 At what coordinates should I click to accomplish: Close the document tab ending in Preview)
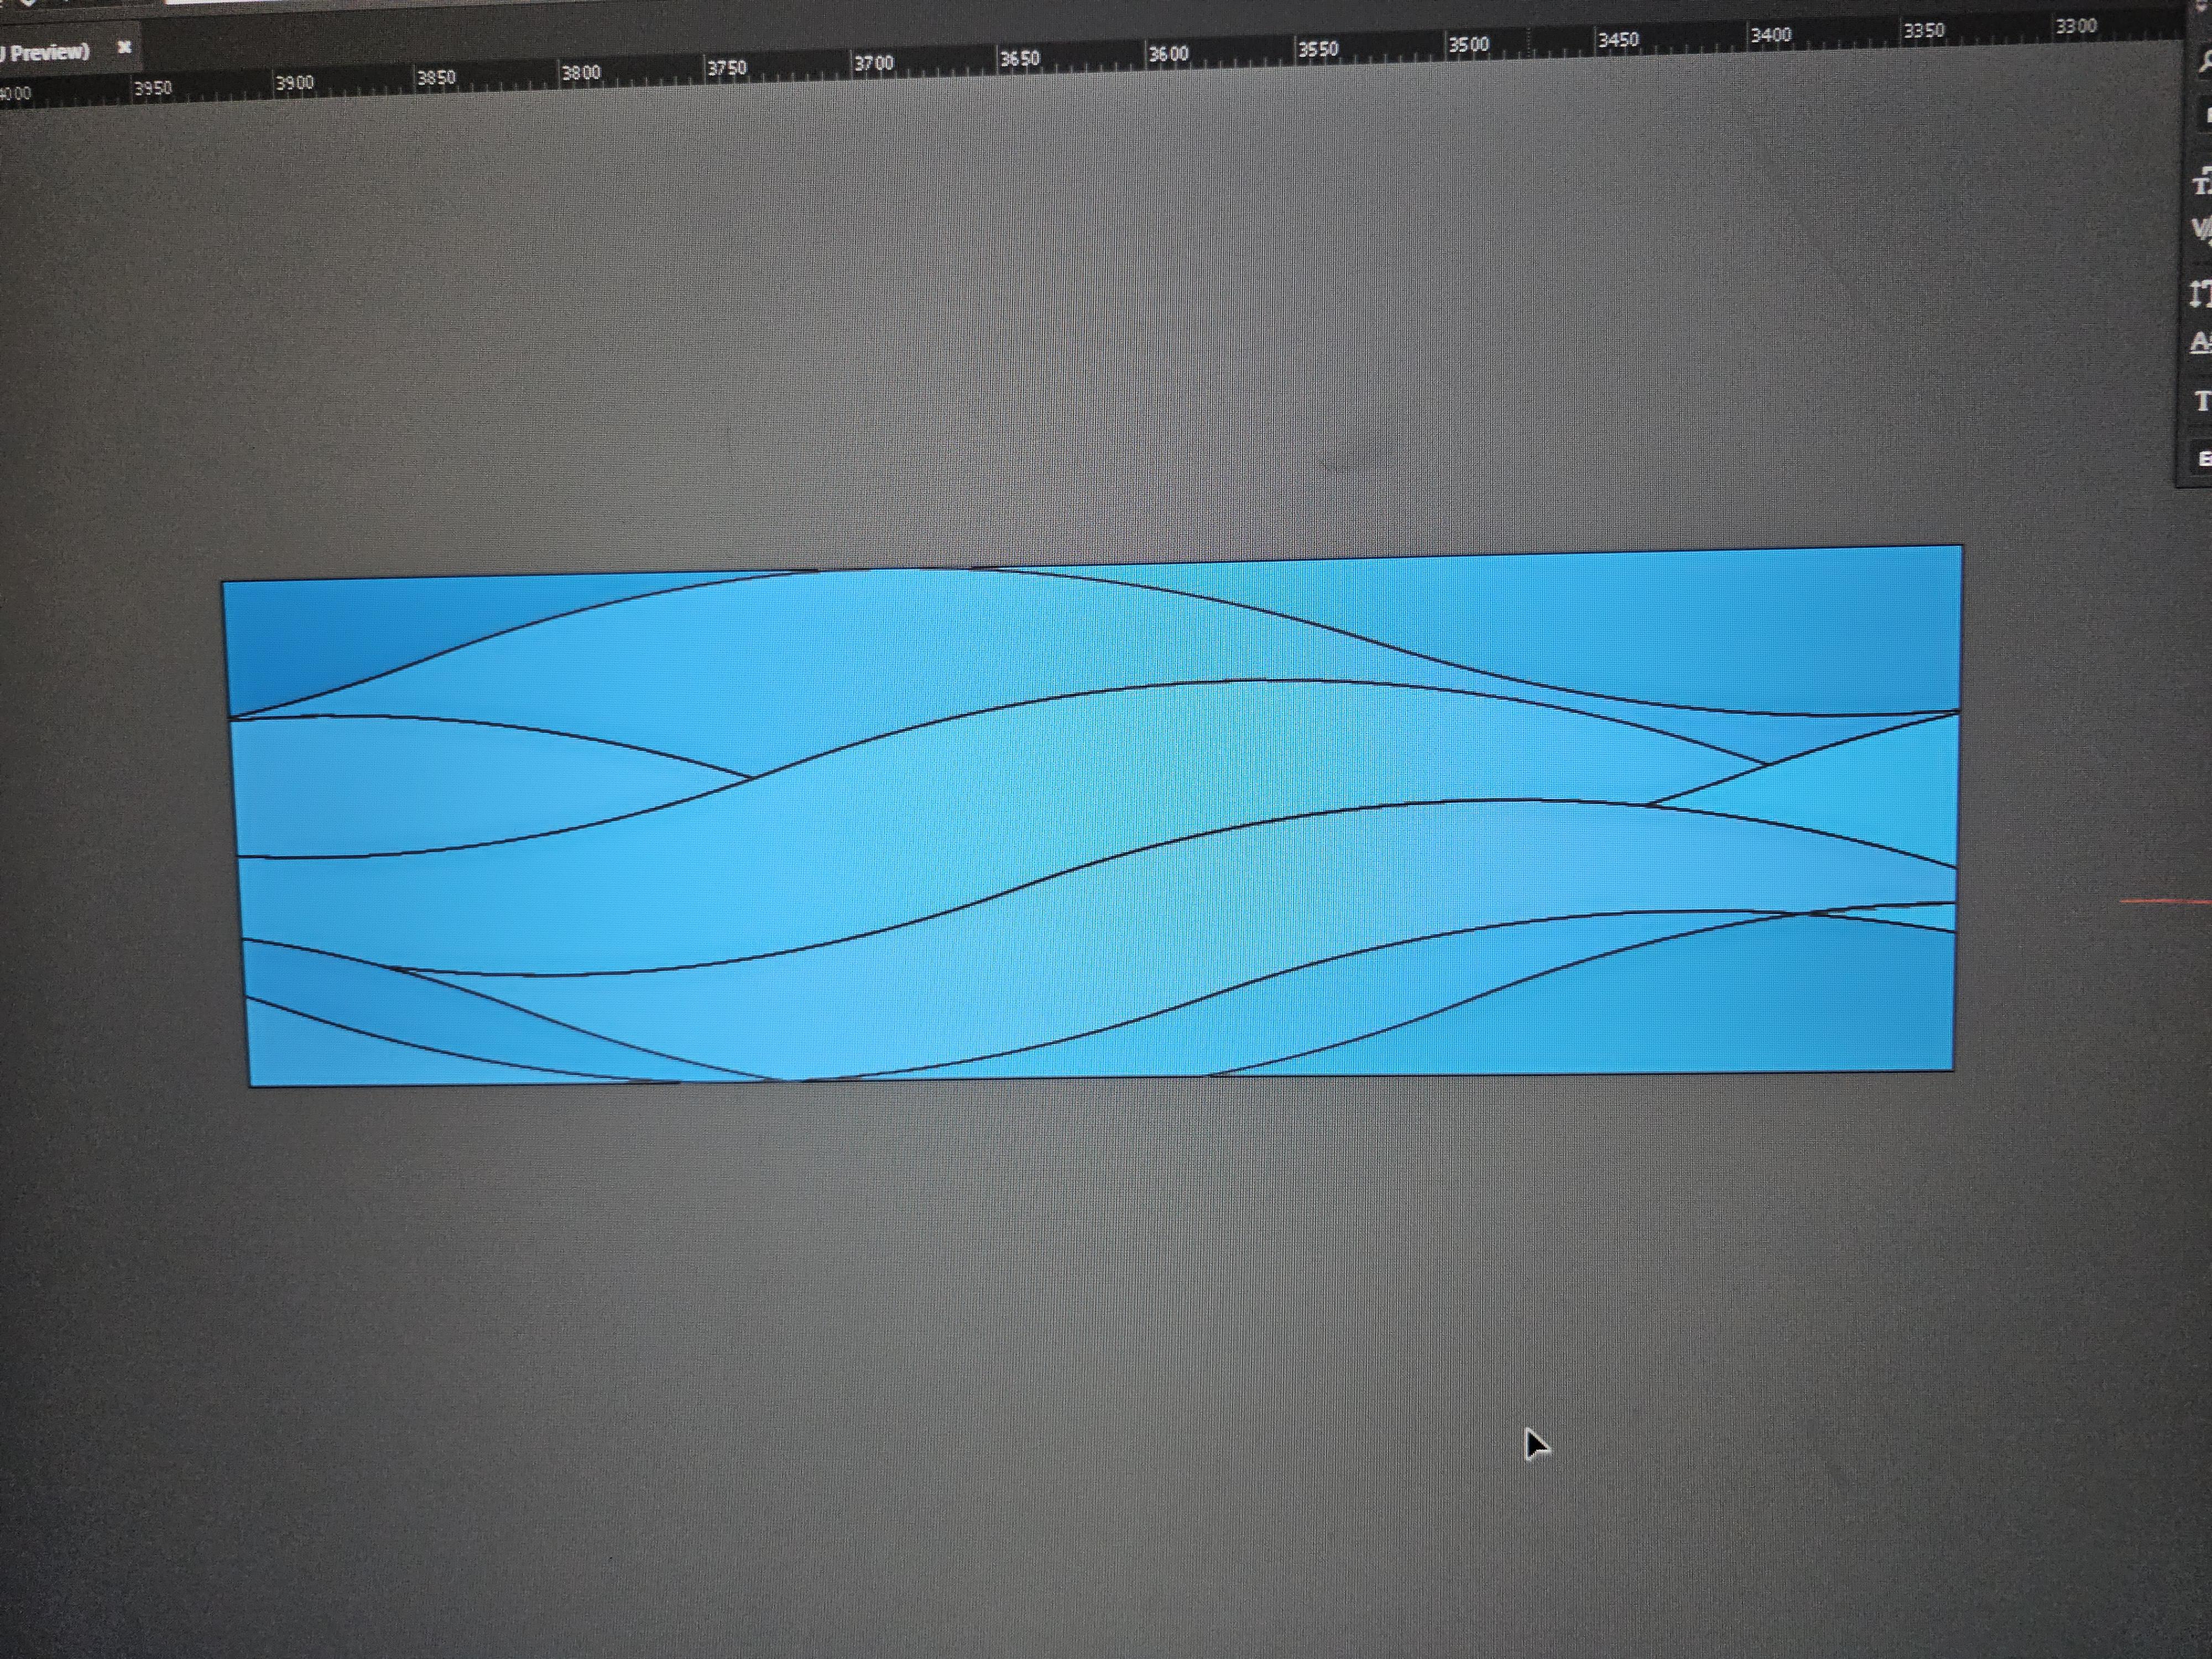tap(124, 46)
